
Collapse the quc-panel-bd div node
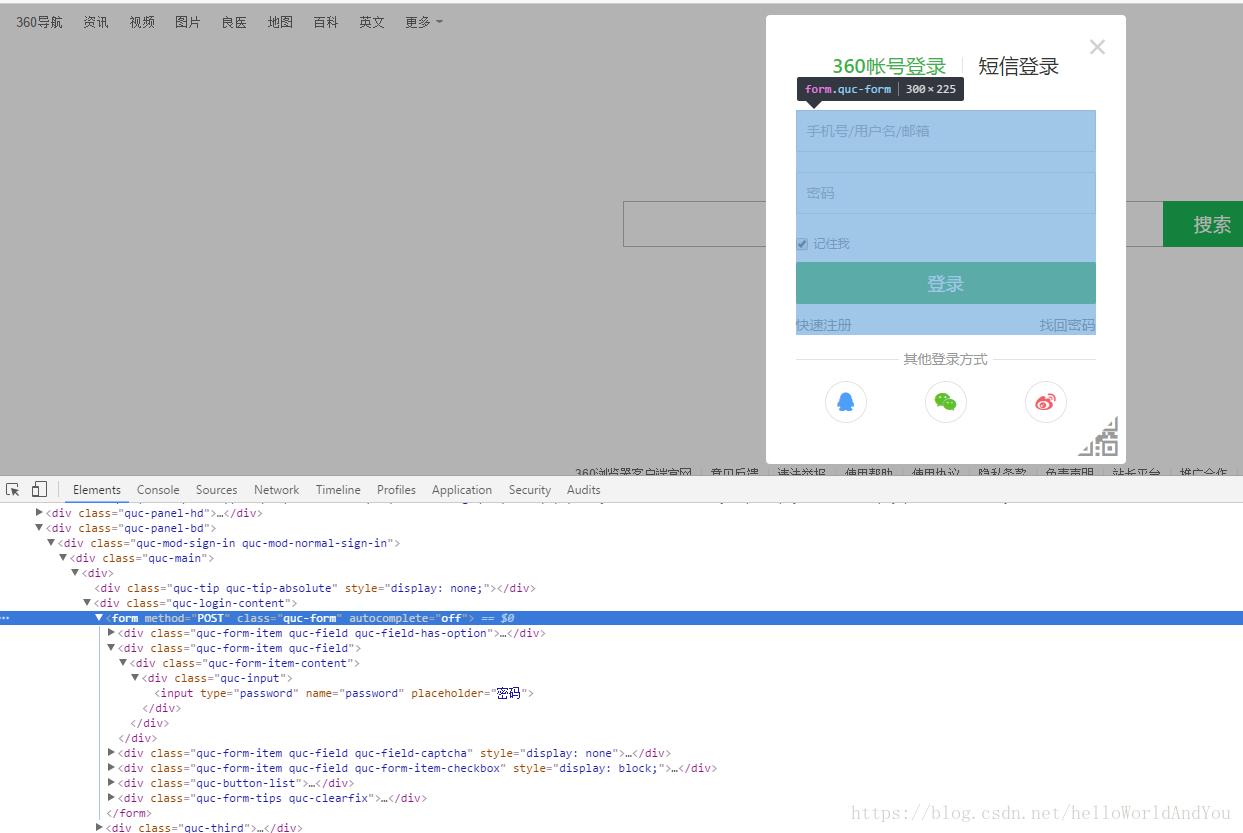point(39,528)
